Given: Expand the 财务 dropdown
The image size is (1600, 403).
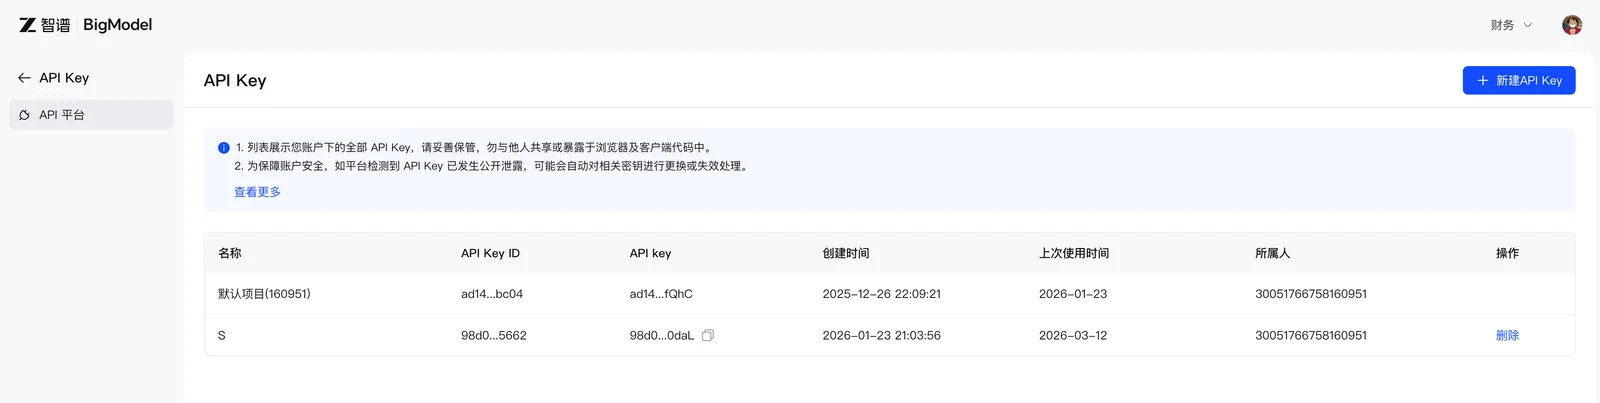Looking at the screenshot, I should point(1511,25).
